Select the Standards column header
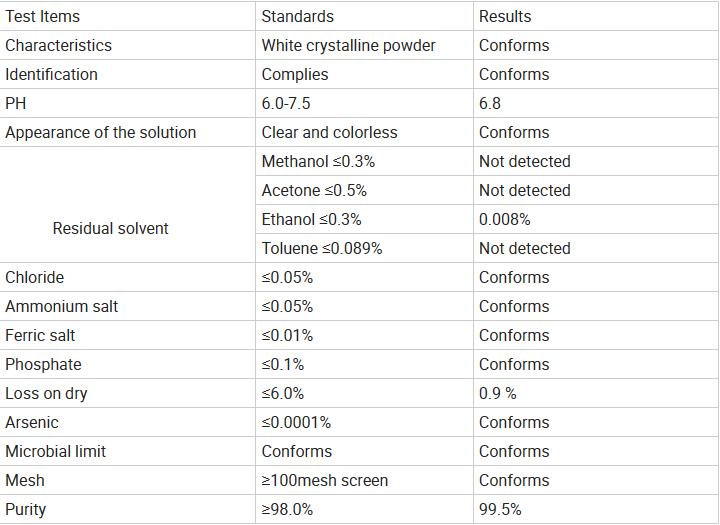This screenshot has height=525, width=720. [x=365, y=17]
